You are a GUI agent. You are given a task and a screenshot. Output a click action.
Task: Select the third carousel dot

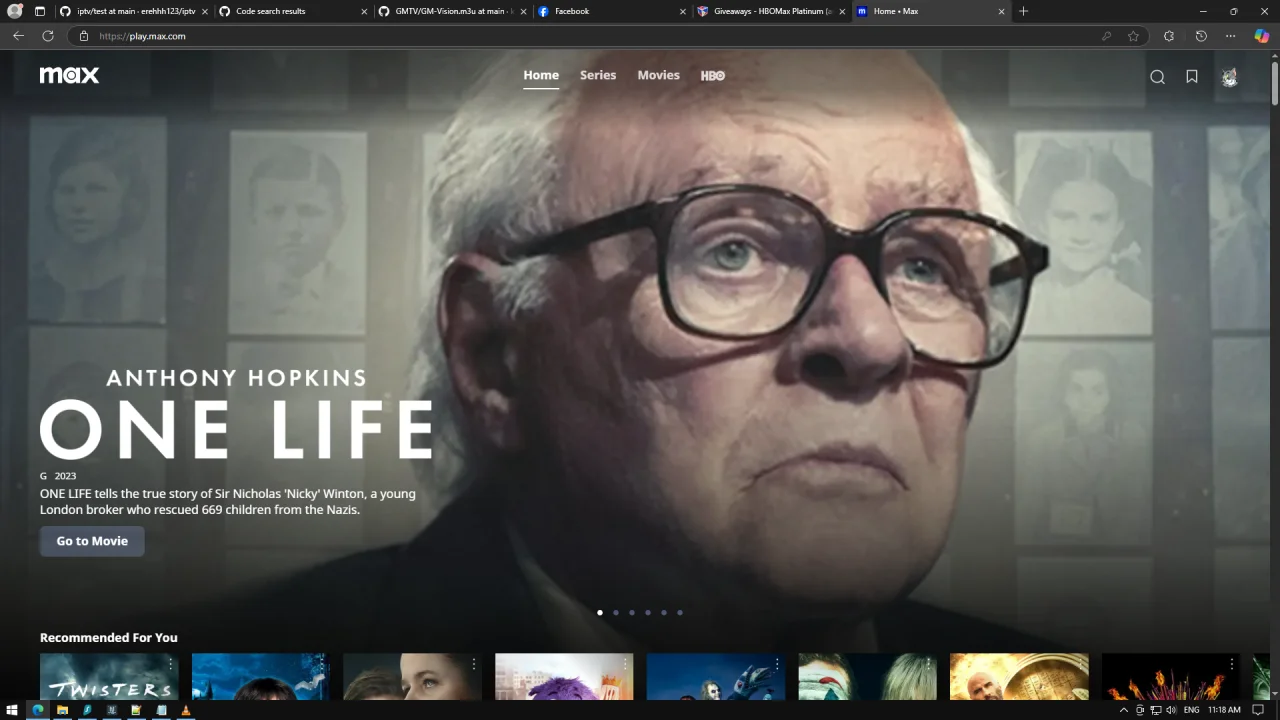tap(632, 612)
